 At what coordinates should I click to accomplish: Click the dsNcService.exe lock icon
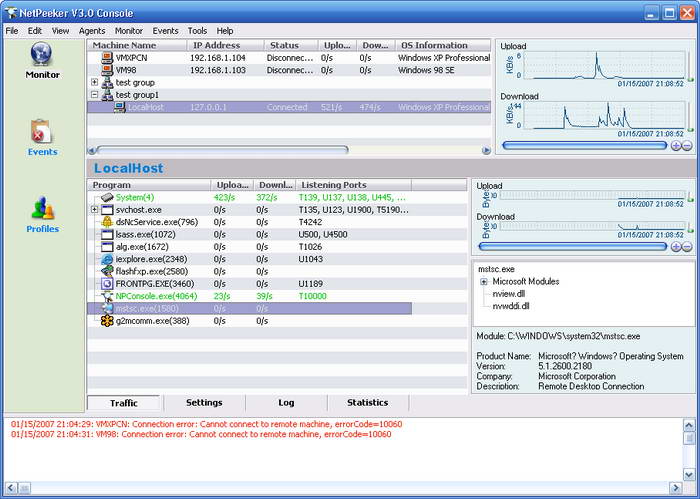pos(107,221)
